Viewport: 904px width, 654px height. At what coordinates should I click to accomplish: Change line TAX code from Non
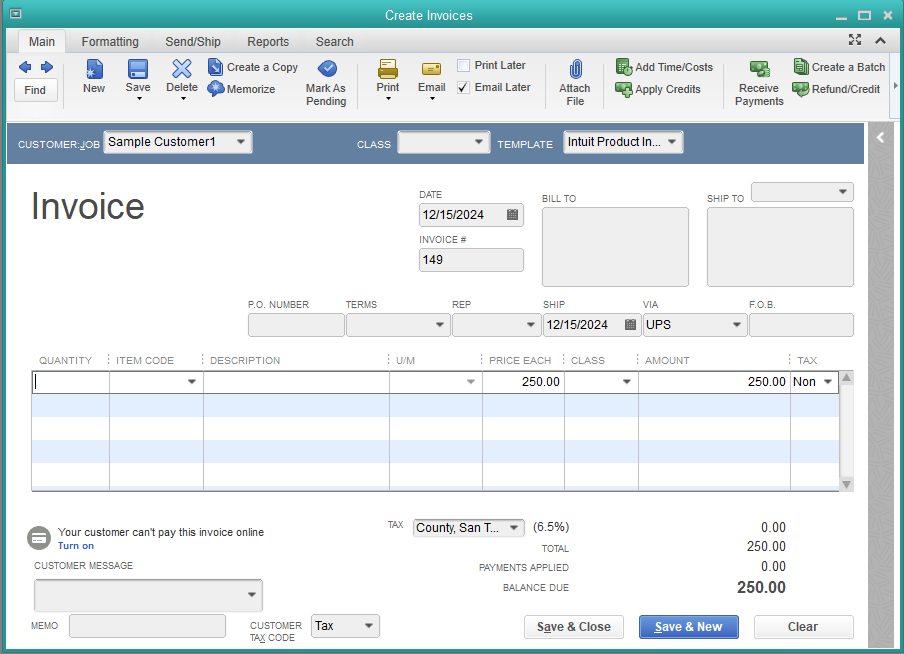coord(828,382)
